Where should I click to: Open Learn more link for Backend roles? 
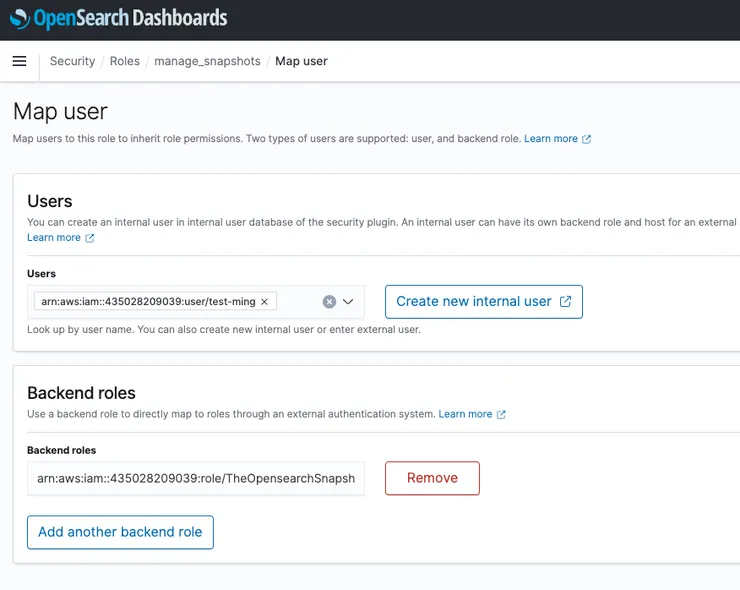[465, 414]
